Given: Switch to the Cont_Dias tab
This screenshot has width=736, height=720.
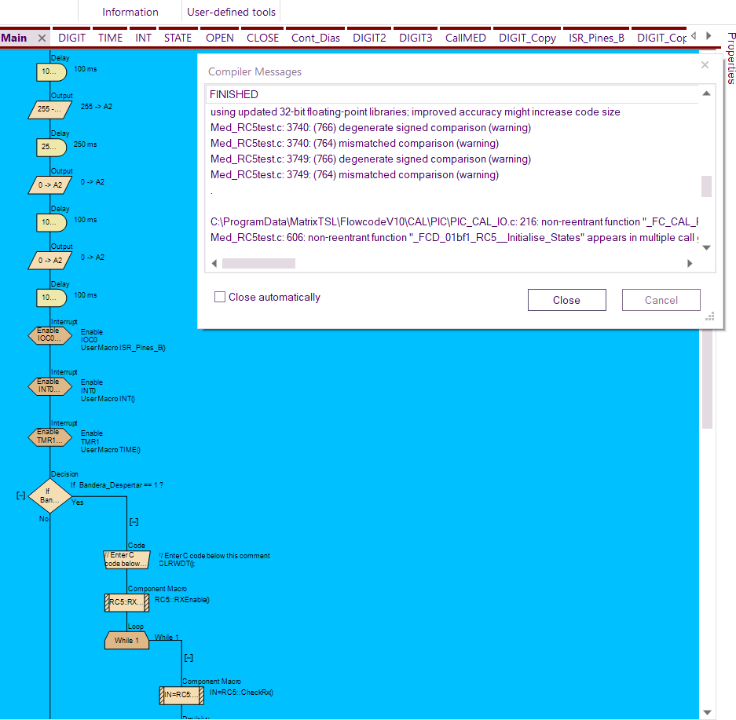Looking at the screenshot, I should (315, 38).
